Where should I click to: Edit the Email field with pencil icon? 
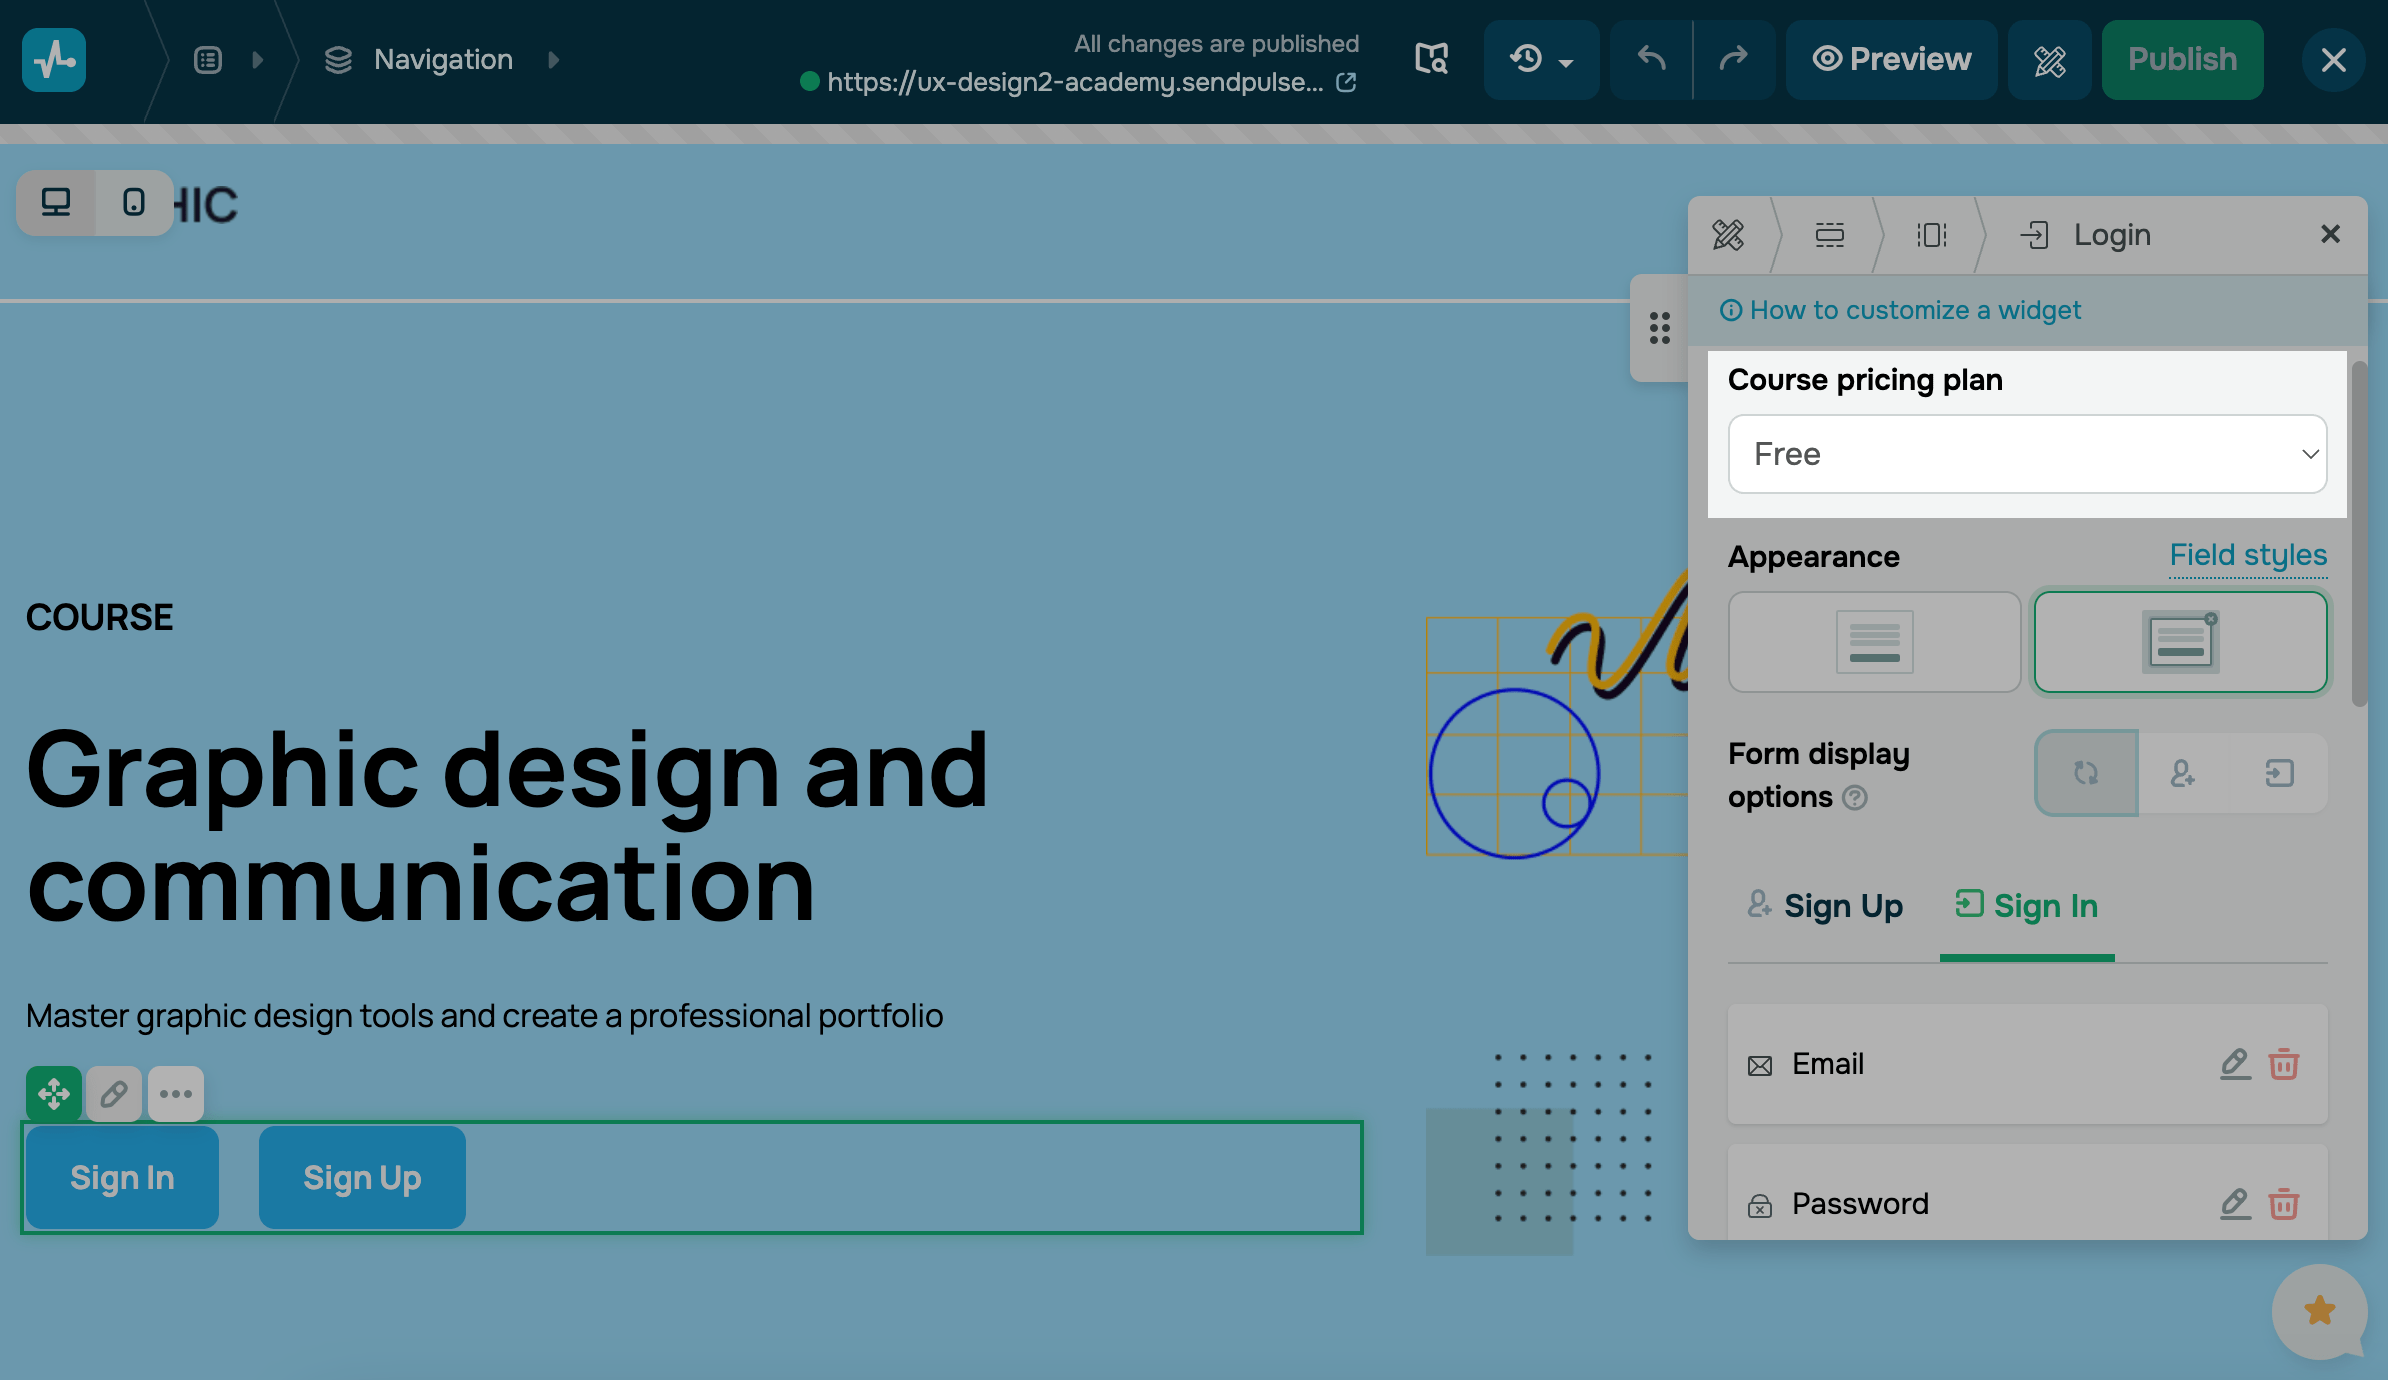pos(2234,1063)
